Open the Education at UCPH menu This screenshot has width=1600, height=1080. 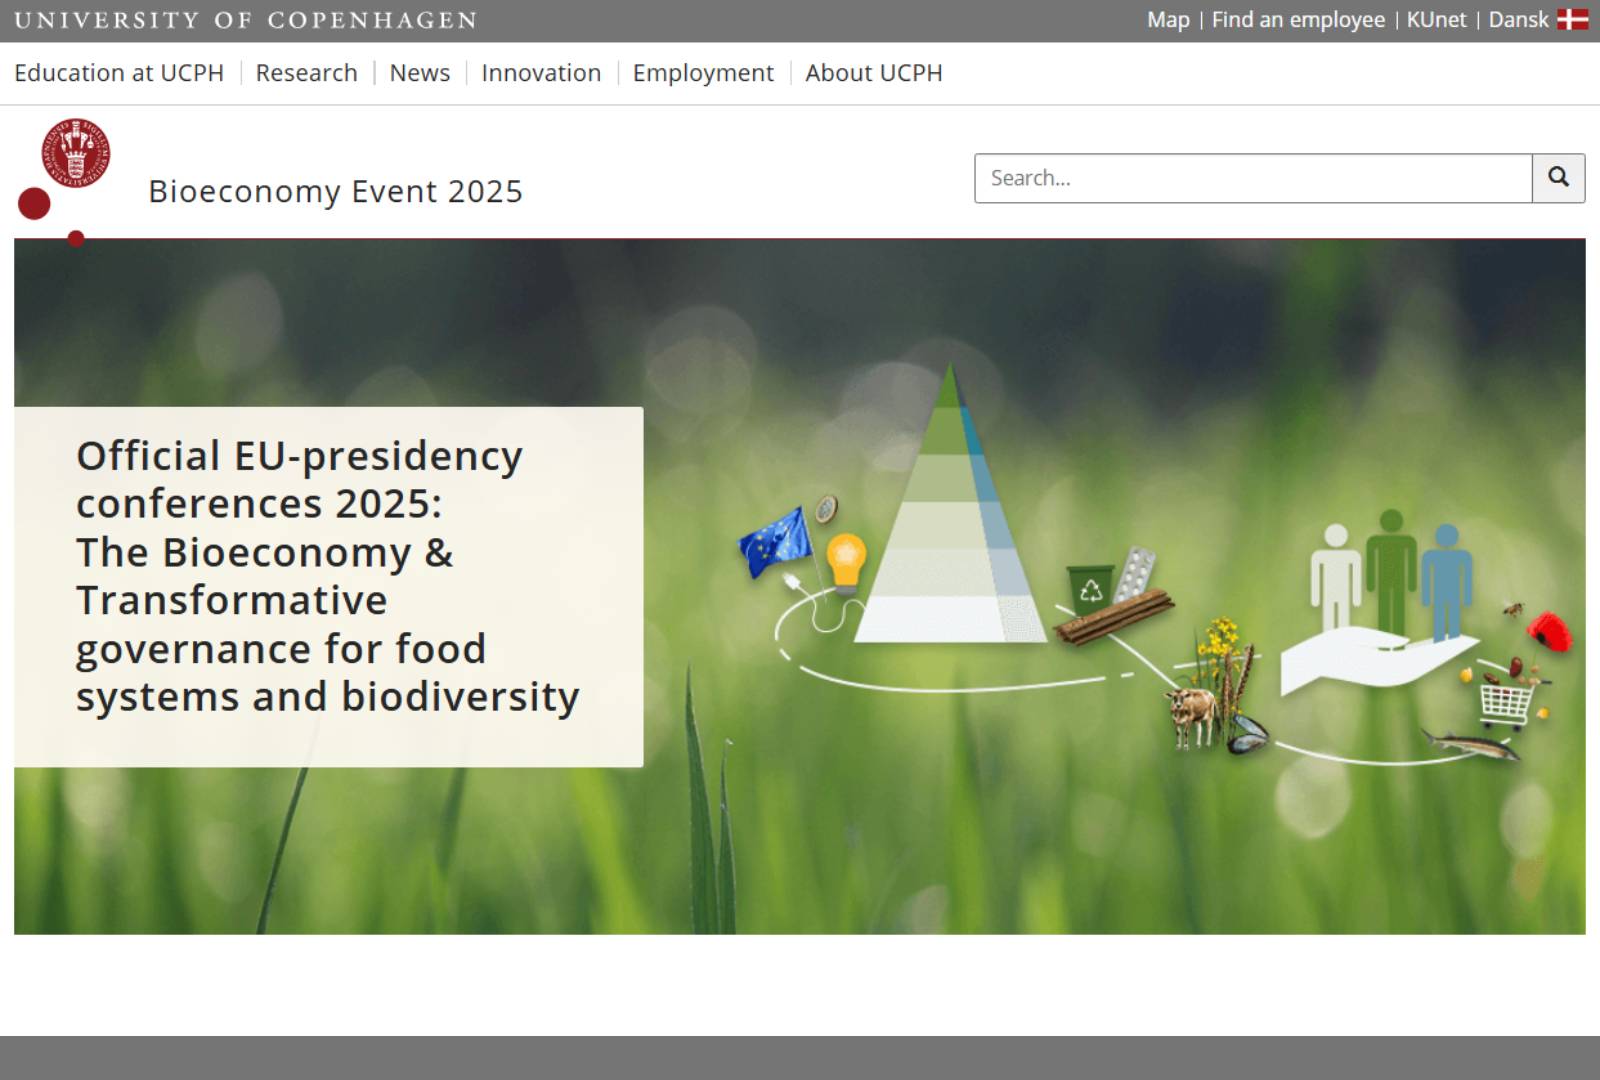point(119,73)
